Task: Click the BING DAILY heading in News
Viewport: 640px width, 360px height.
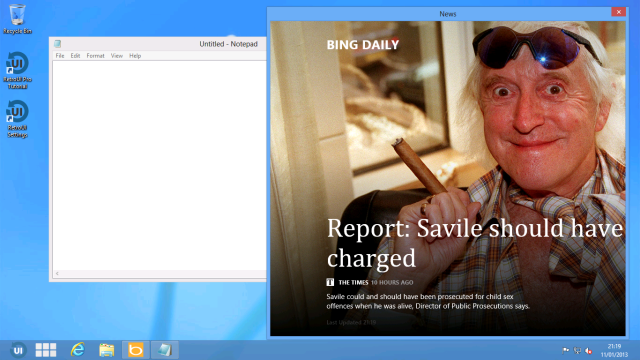Action: pyautogui.click(x=363, y=45)
